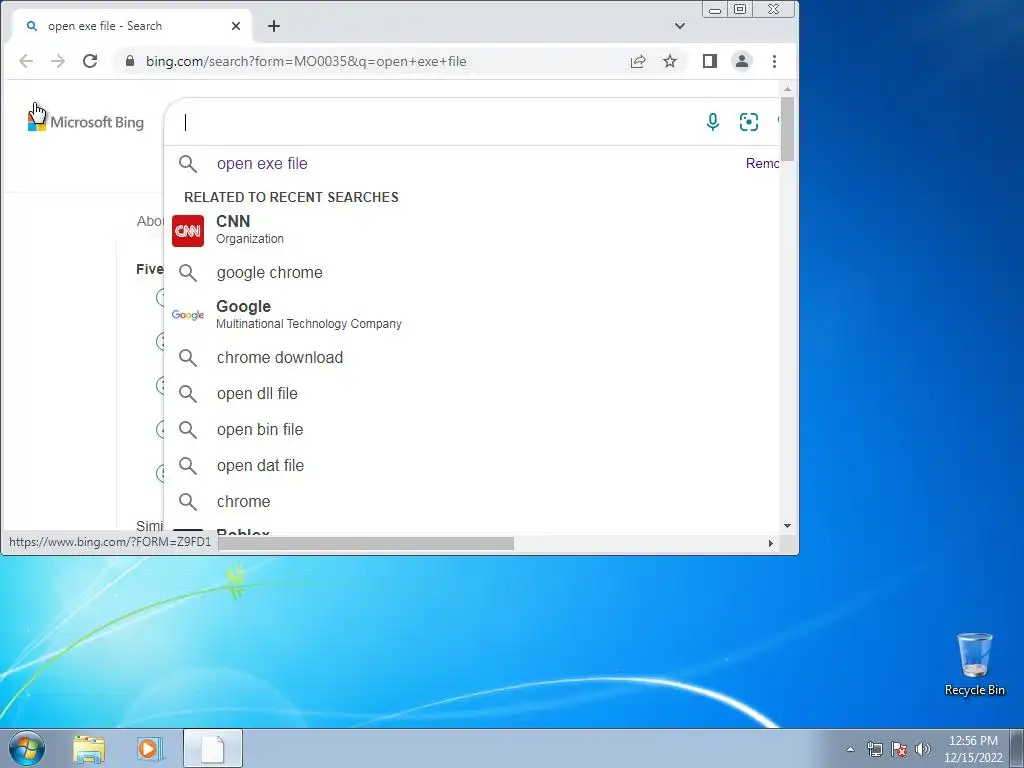1024x768 pixels.
Task: Bookmark this tab with star icon
Action: (x=670, y=61)
